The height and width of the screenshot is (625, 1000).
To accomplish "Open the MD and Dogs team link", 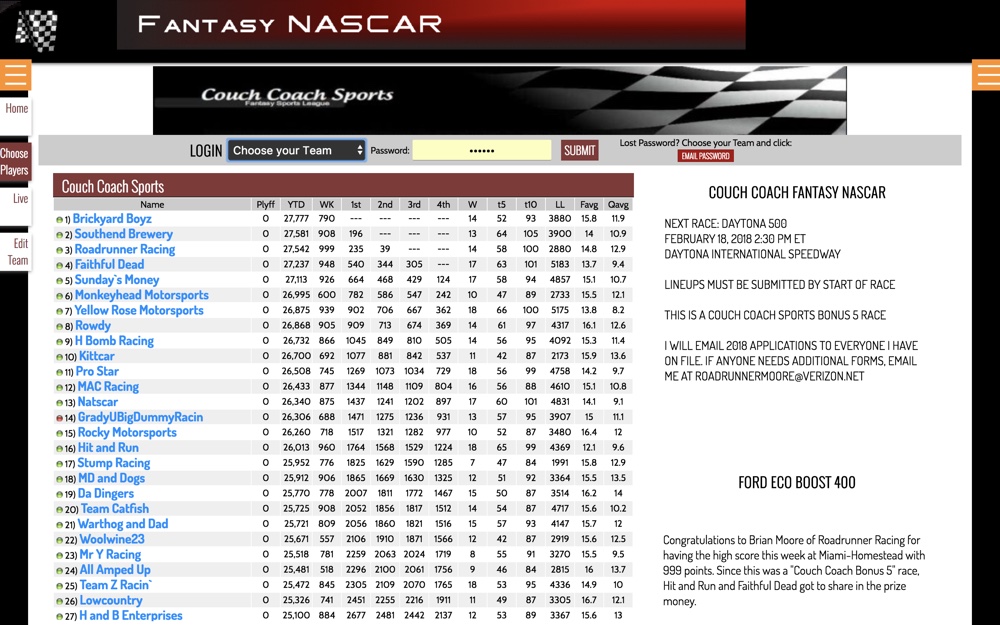I will point(111,479).
